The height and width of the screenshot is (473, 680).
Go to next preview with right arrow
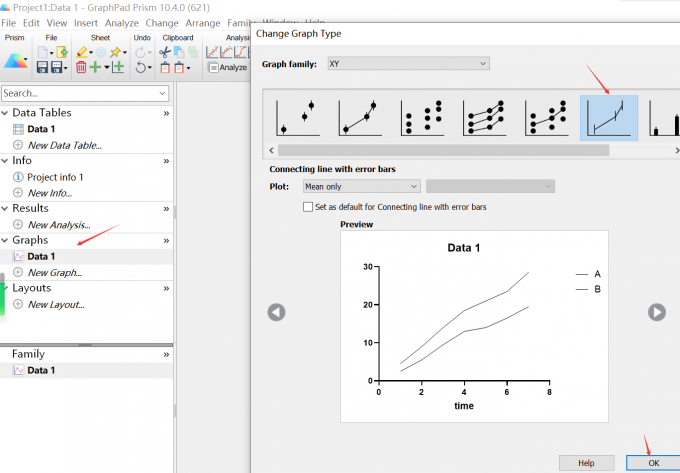pyautogui.click(x=657, y=312)
